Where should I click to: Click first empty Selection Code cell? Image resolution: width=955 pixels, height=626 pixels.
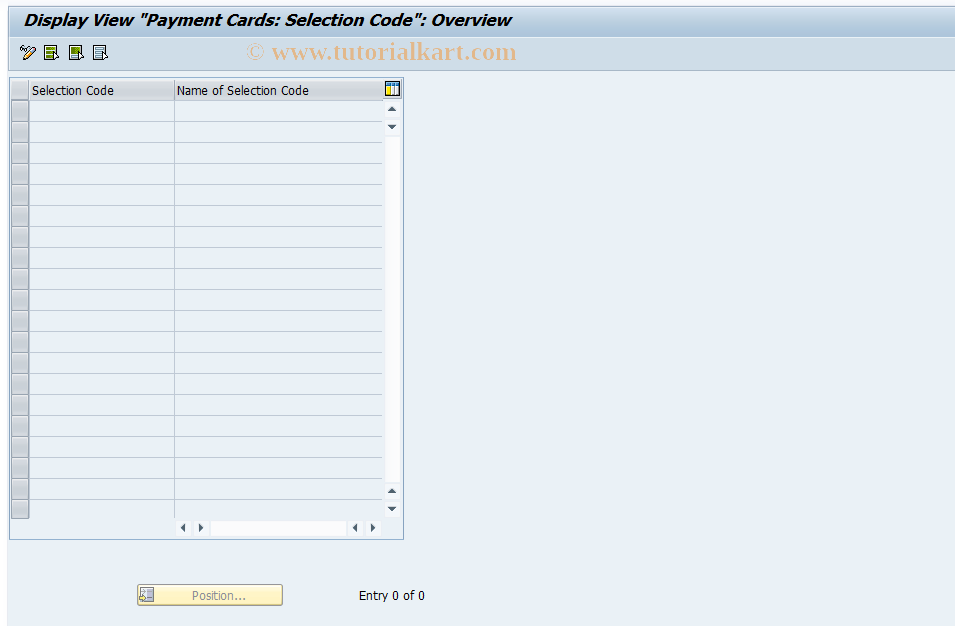pos(102,111)
